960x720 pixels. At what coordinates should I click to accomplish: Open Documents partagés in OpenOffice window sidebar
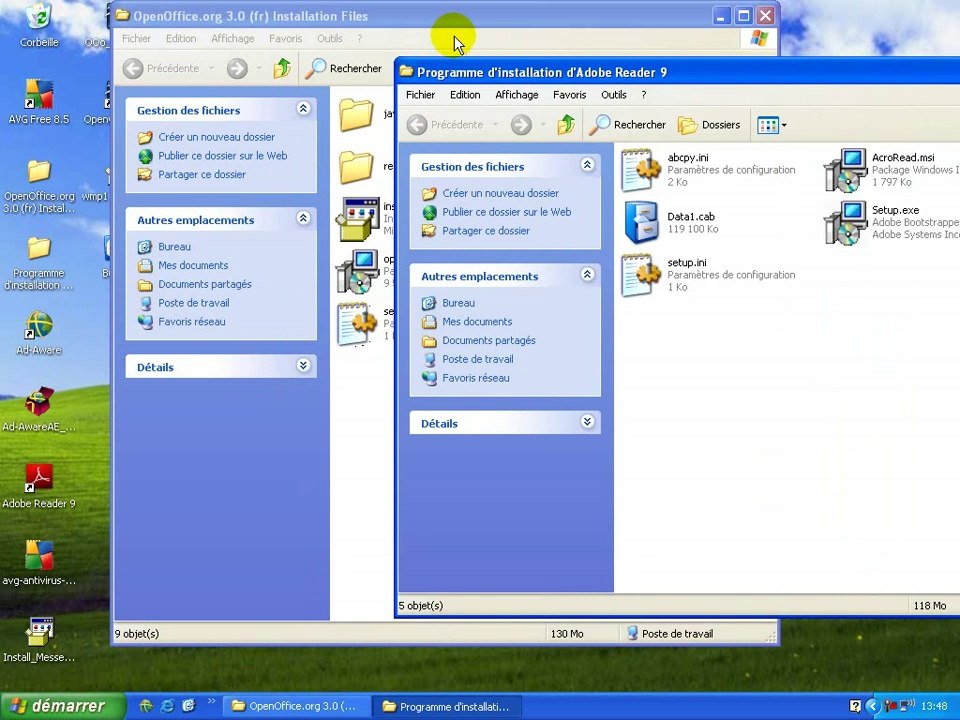point(204,284)
